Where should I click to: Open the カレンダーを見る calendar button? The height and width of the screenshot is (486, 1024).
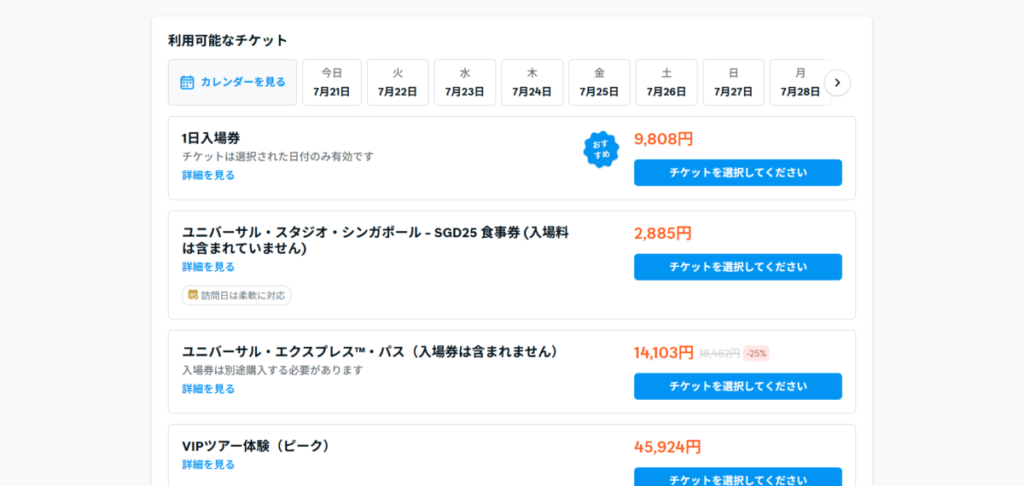(x=232, y=82)
